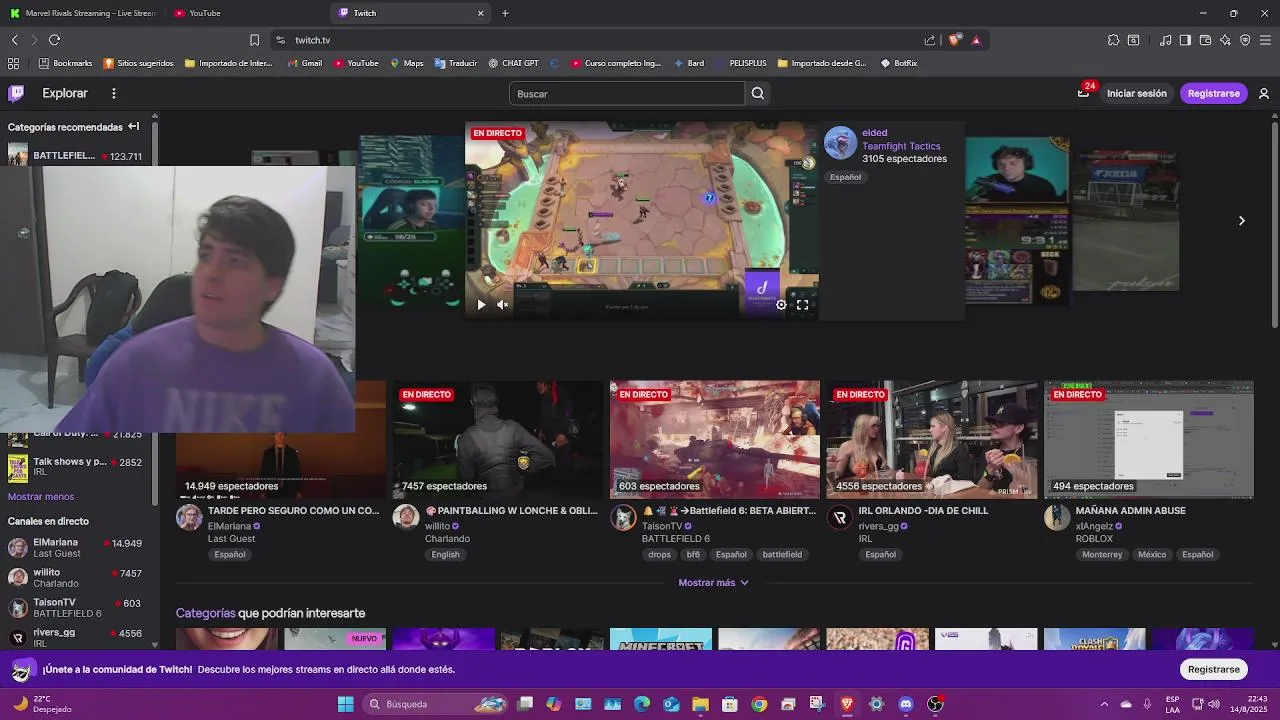
Task: Bookmark this page using the bookmark icon
Action: pos(254,40)
